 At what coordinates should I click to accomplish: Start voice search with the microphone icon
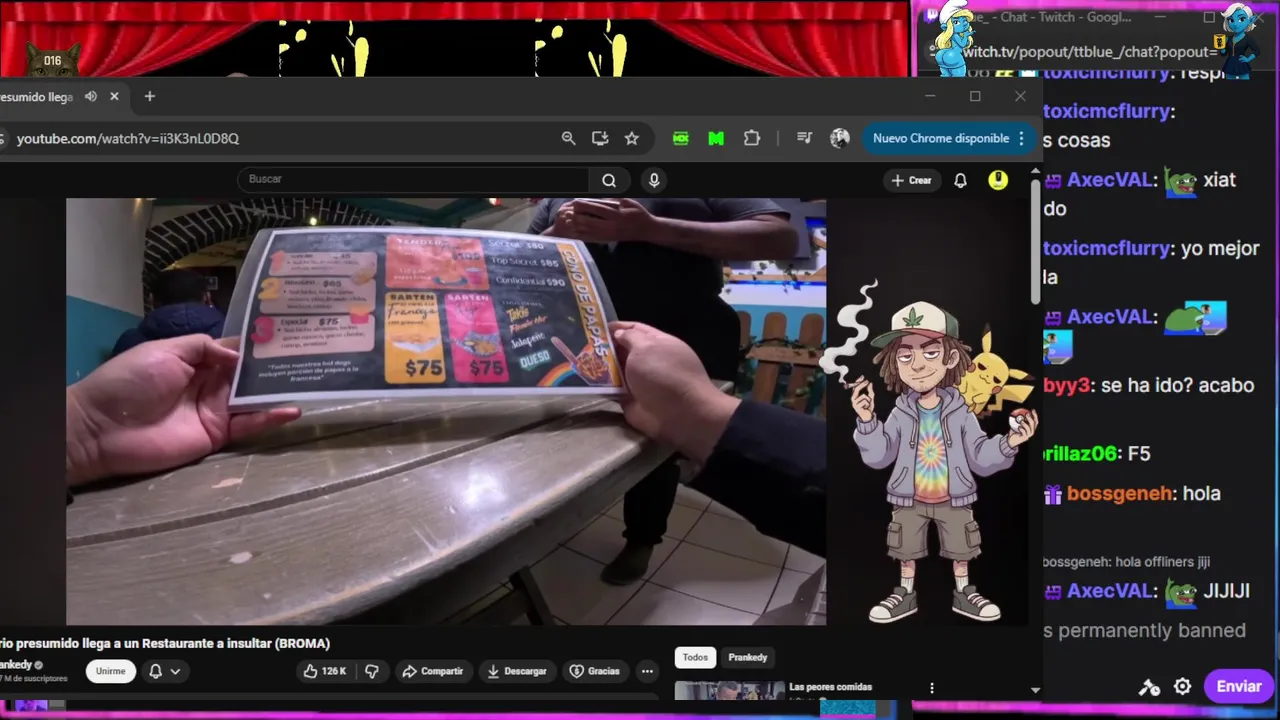[654, 180]
